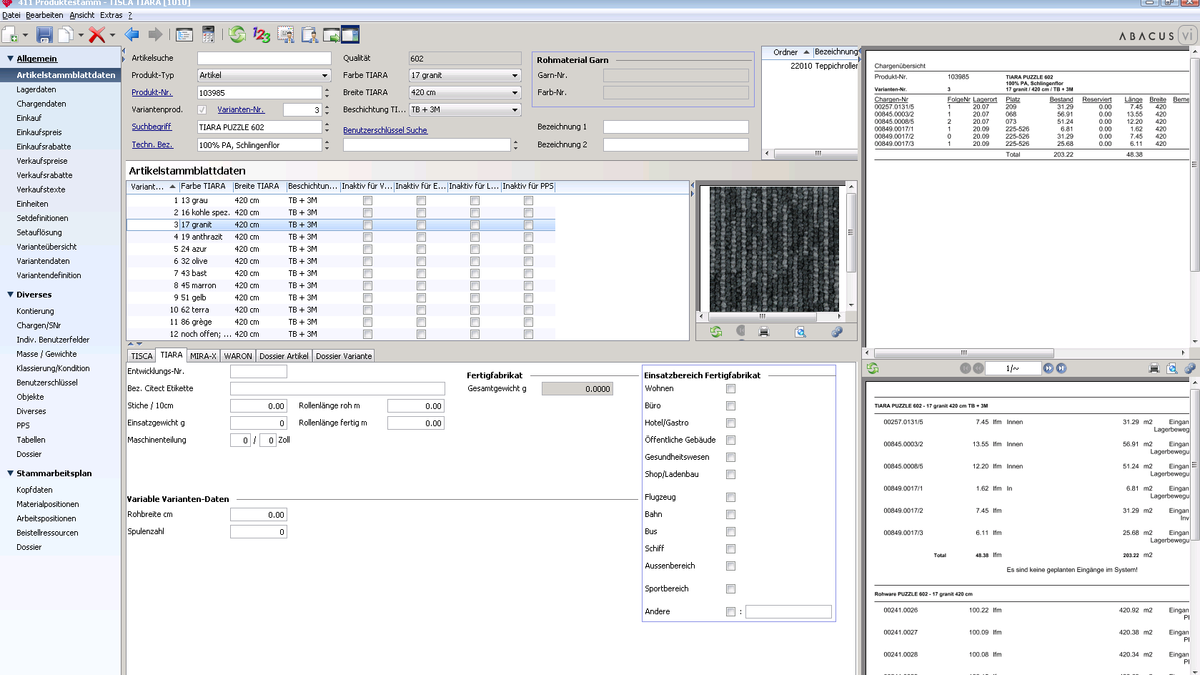
Task: Jump to last page of the report
Action: point(1061,368)
